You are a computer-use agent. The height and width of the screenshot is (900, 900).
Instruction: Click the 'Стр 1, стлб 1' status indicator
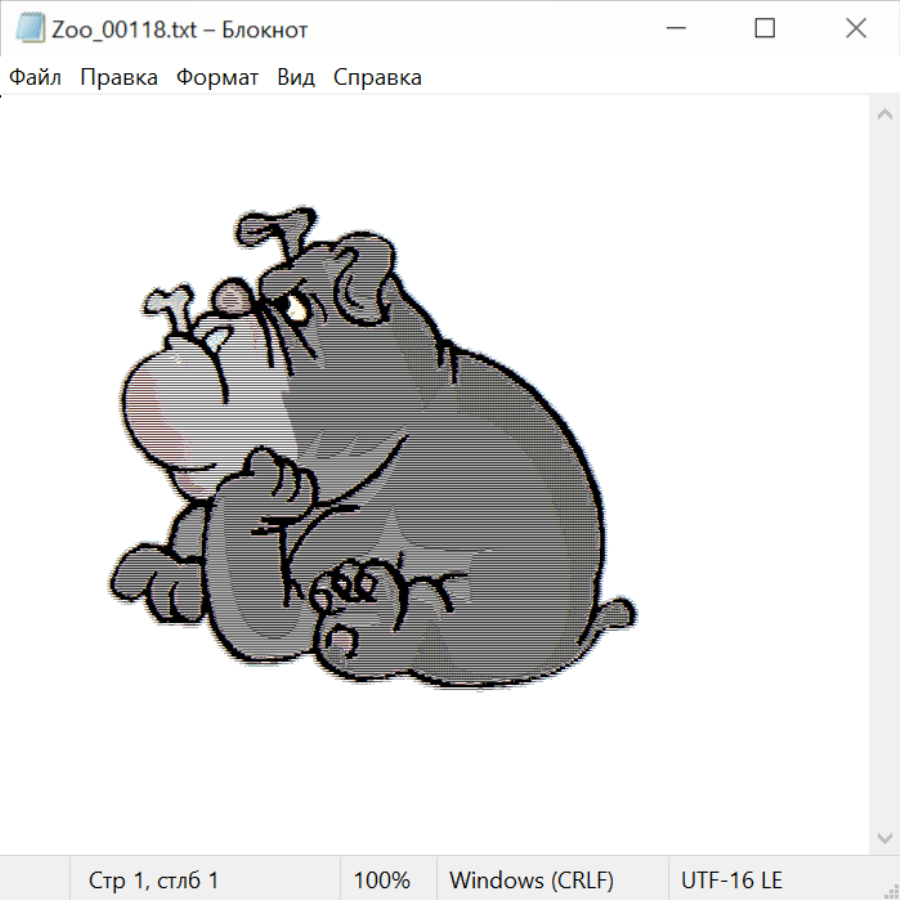point(153,881)
